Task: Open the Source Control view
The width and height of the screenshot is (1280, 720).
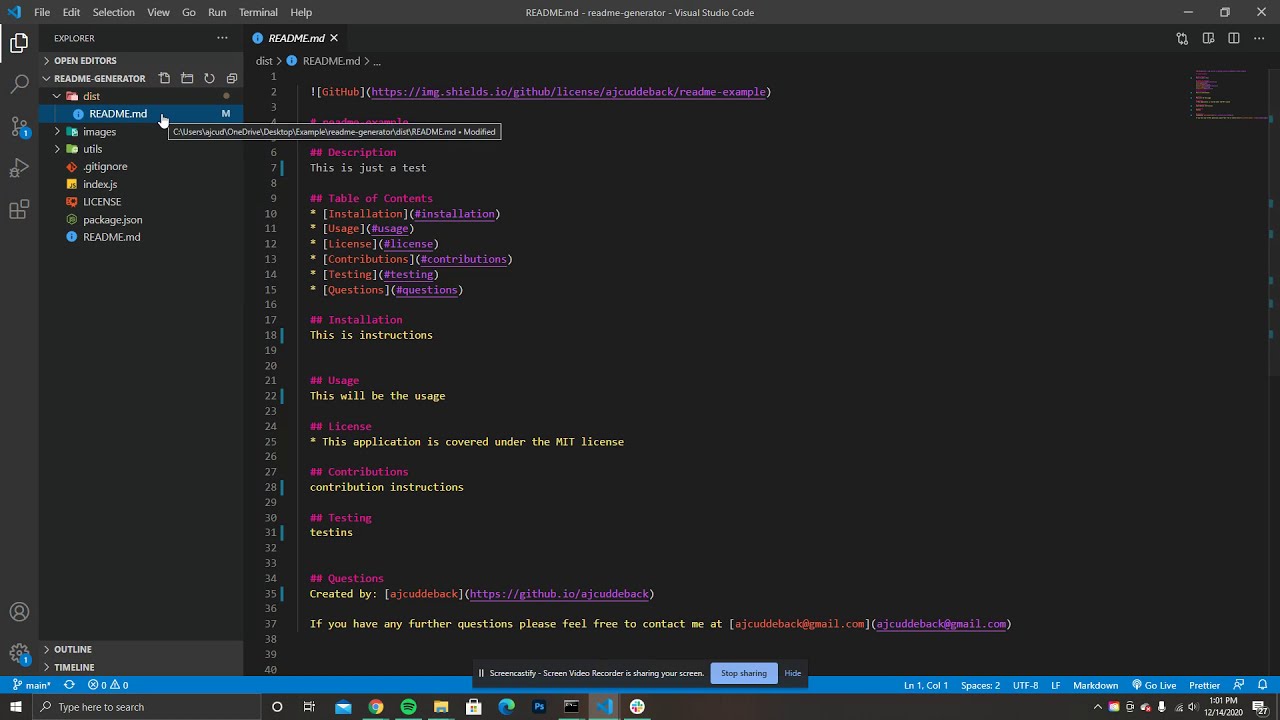Action: (19, 127)
